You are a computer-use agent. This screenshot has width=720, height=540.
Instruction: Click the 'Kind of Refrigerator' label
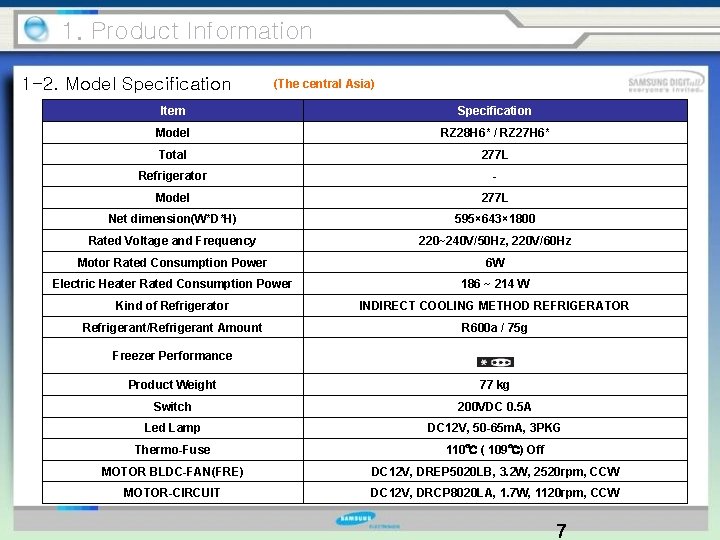(172, 306)
